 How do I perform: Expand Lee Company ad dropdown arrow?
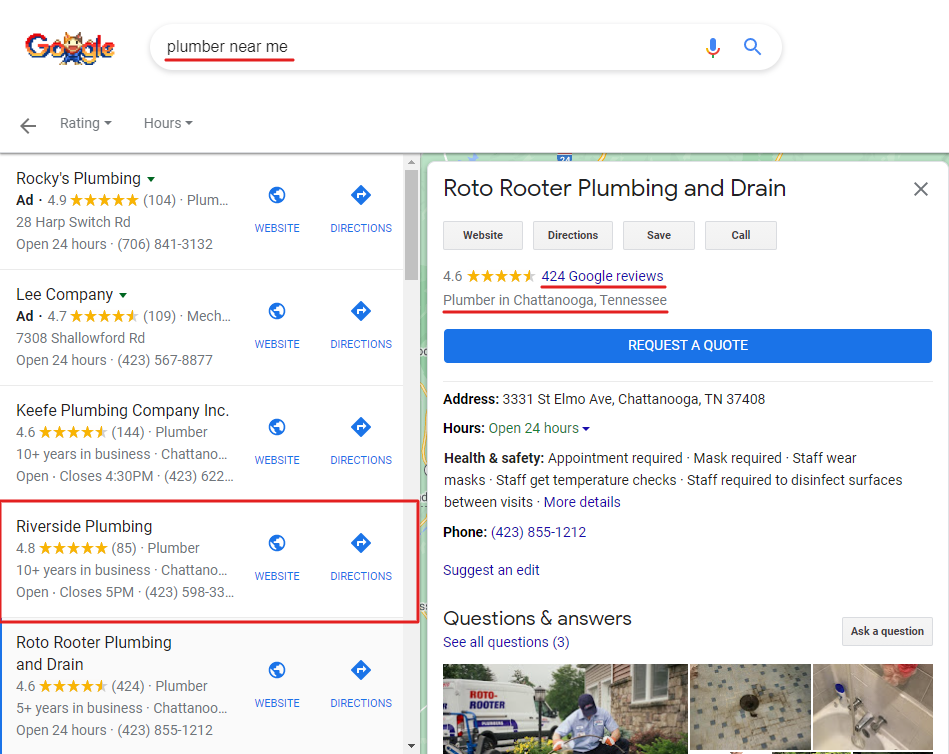[x=123, y=295]
